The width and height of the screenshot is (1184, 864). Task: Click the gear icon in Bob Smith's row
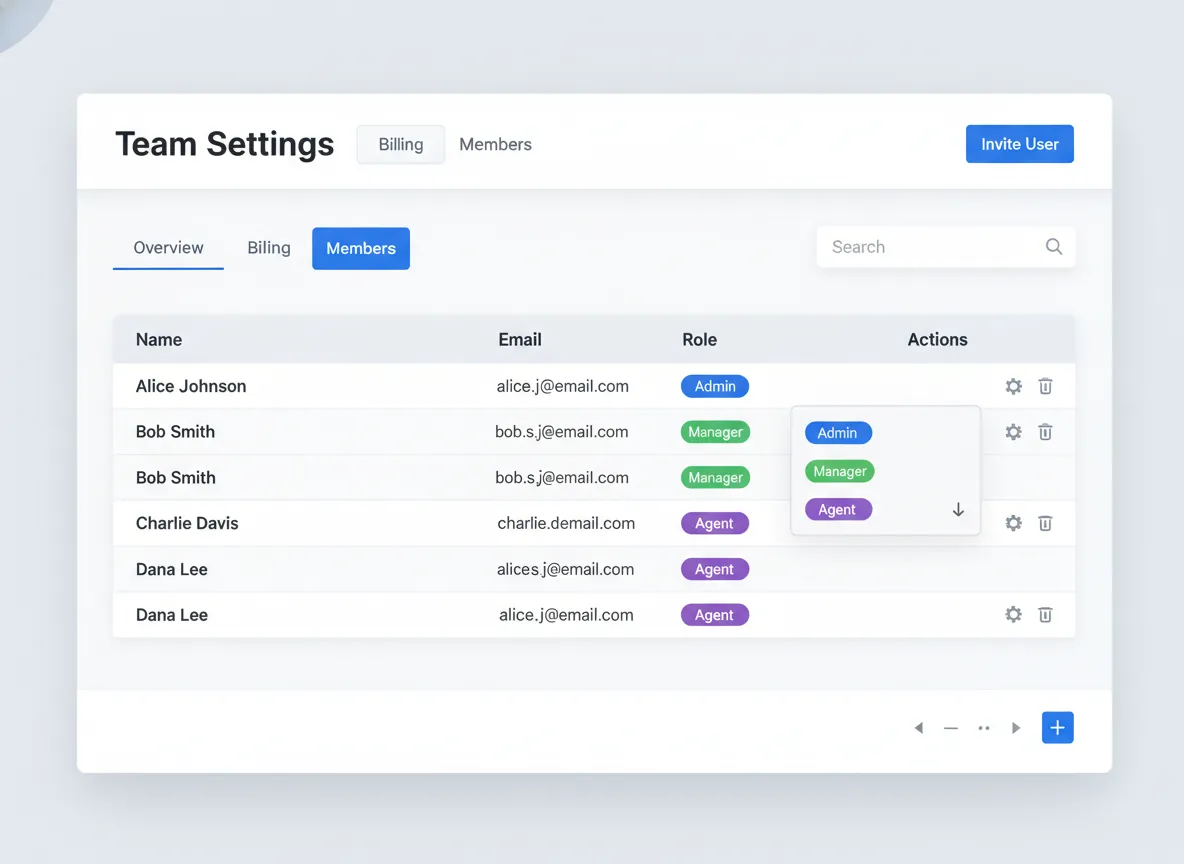point(1013,432)
